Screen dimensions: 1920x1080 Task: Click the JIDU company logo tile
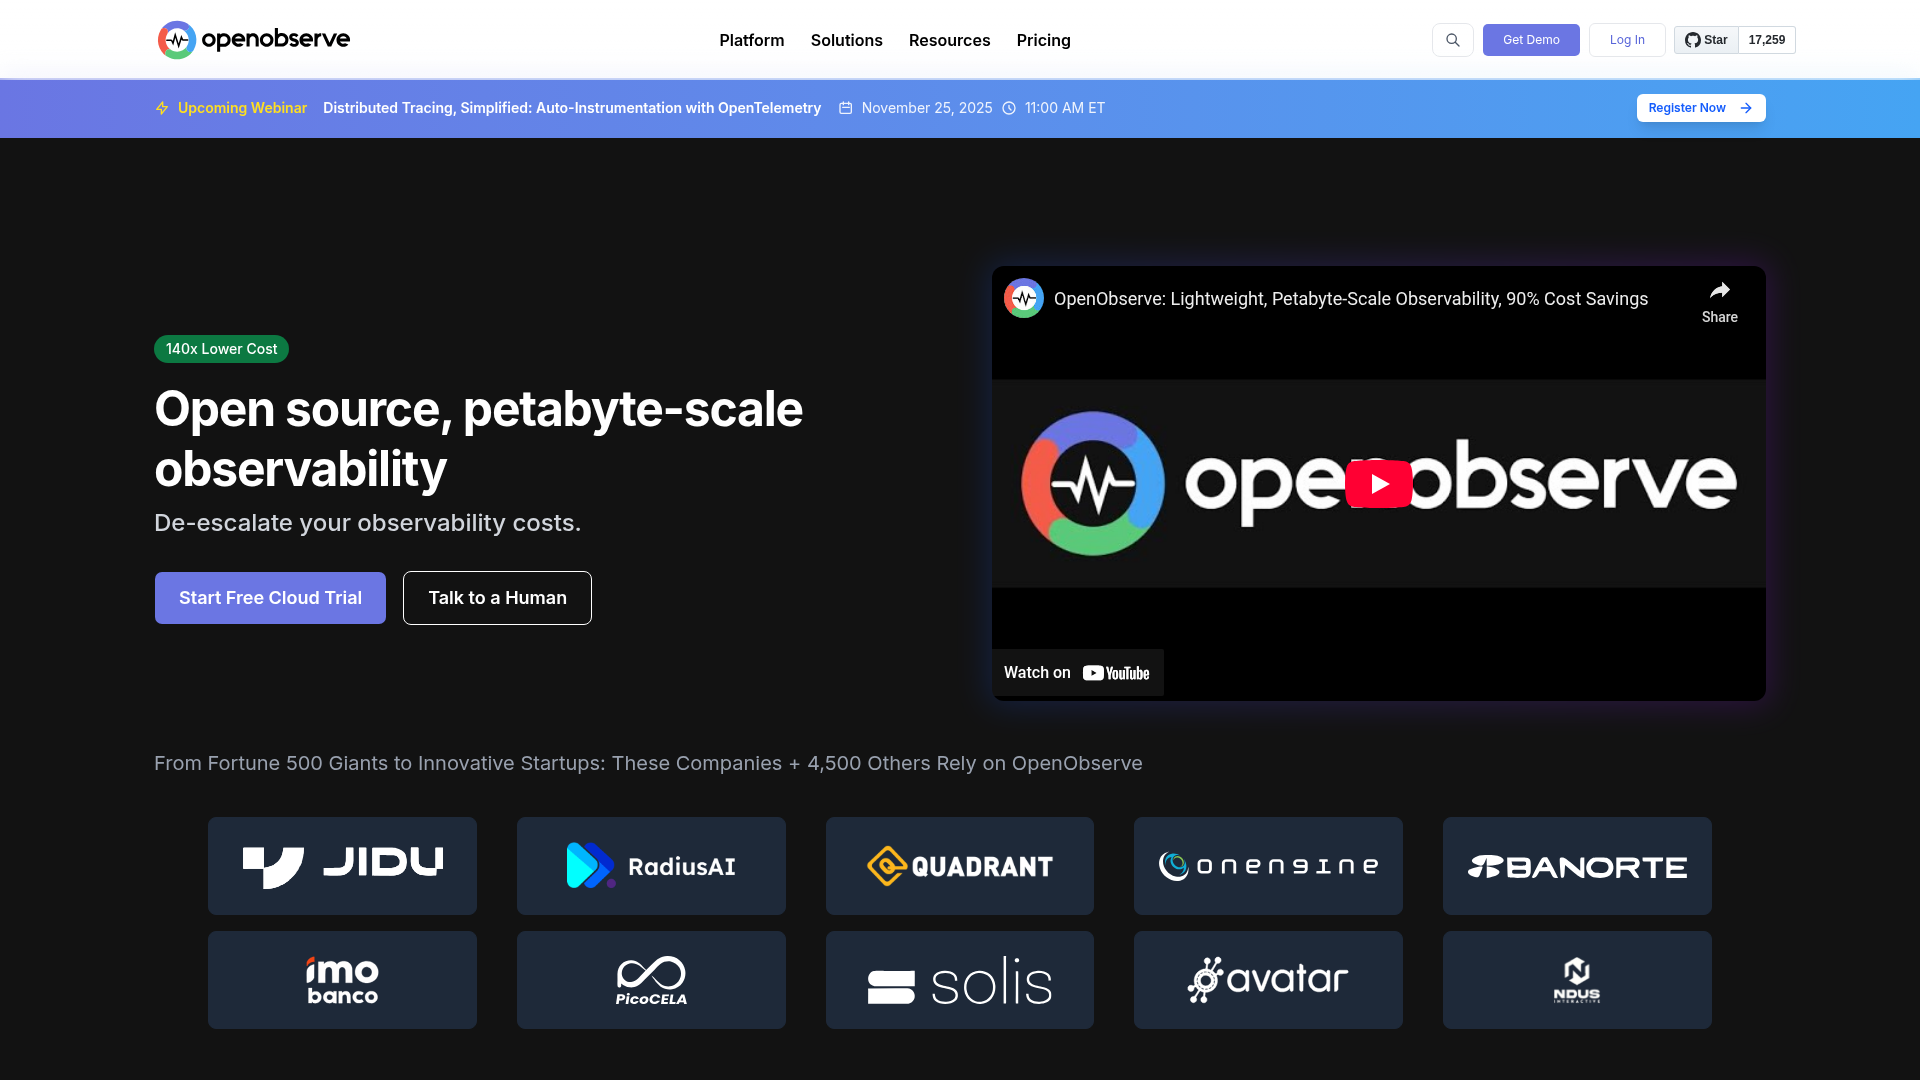(342, 865)
